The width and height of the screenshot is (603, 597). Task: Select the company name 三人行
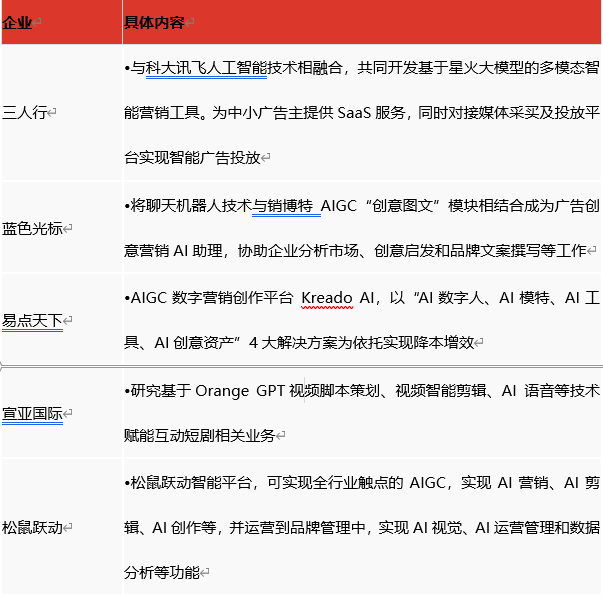click(x=24, y=113)
